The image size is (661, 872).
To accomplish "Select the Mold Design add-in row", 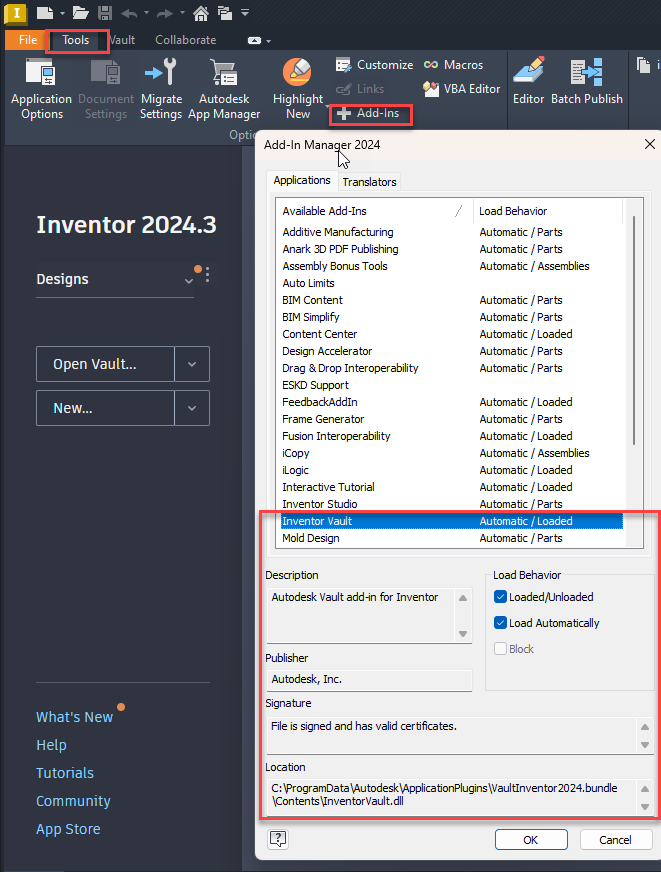I will pos(451,538).
